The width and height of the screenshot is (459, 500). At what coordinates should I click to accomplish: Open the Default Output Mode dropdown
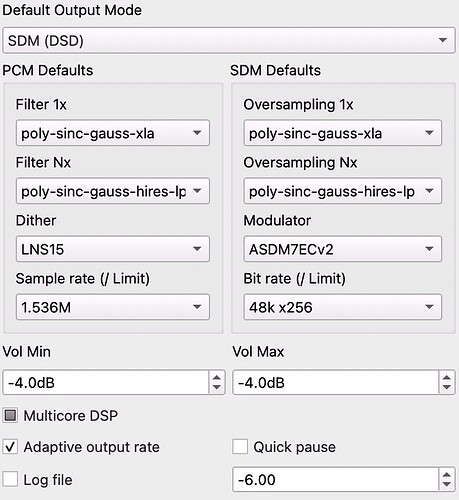(x=229, y=40)
